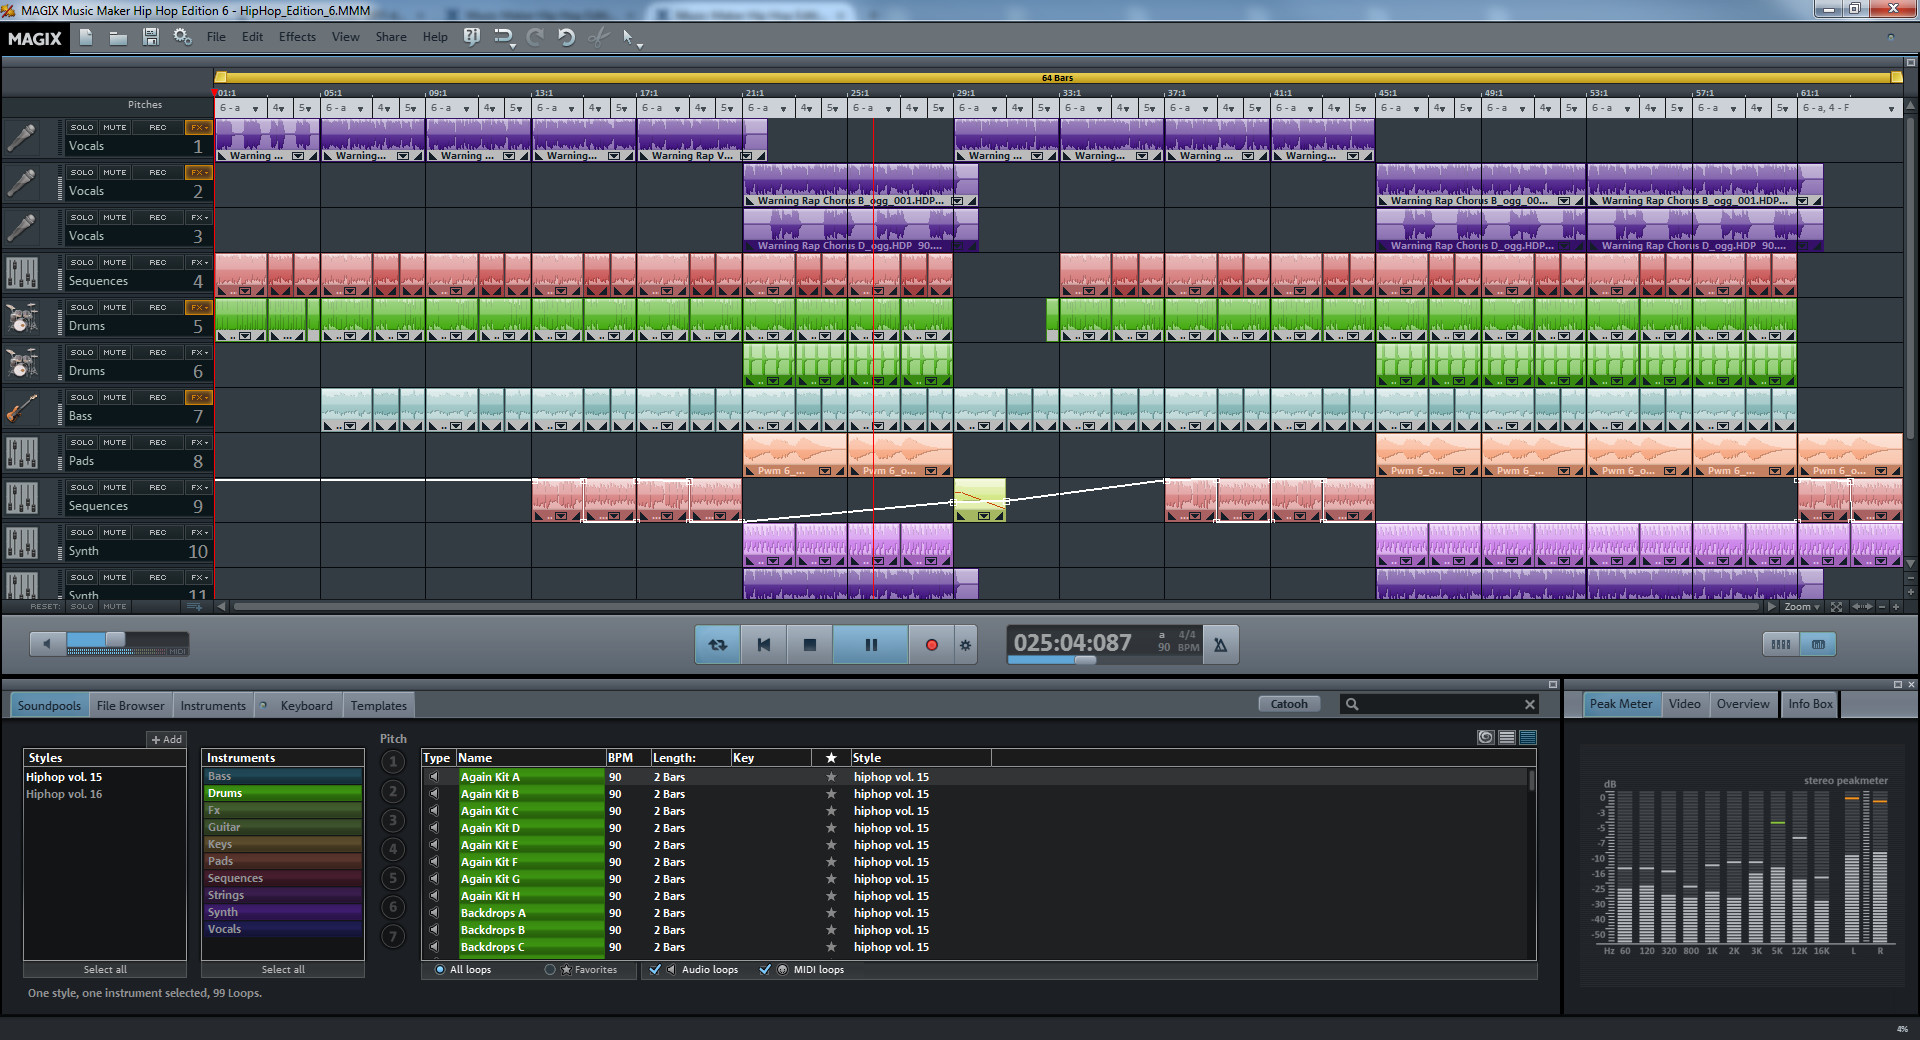The width and height of the screenshot is (1920, 1040).
Task: Solo the Bass track
Action: [81, 397]
